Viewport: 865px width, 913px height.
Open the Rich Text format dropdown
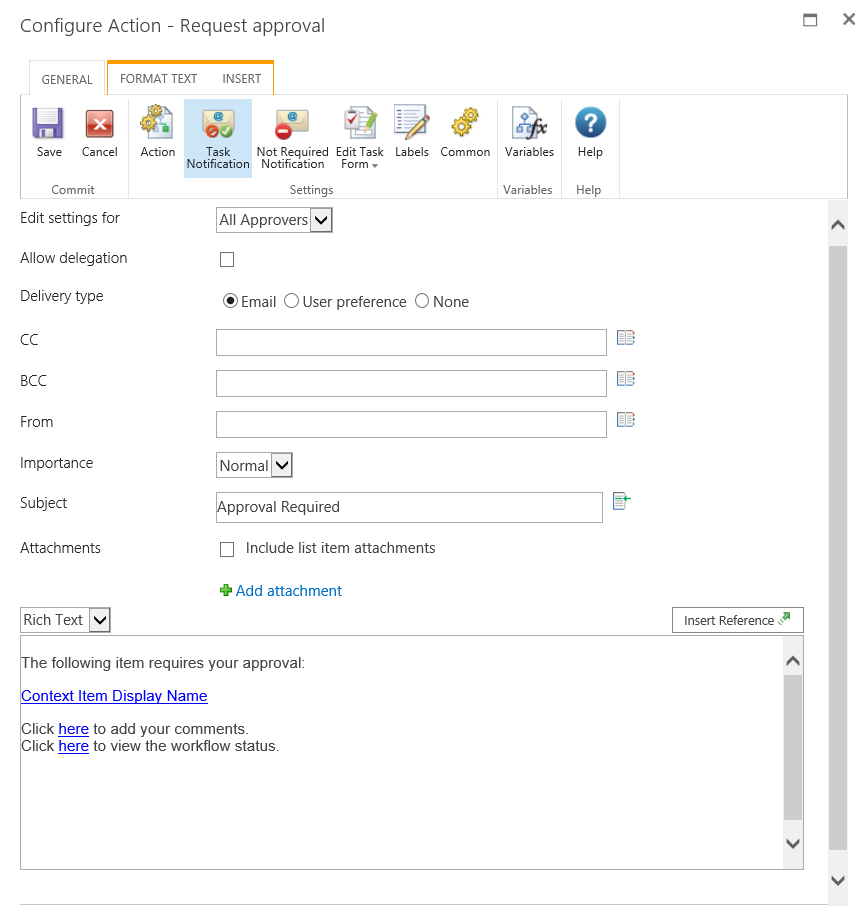66,620
